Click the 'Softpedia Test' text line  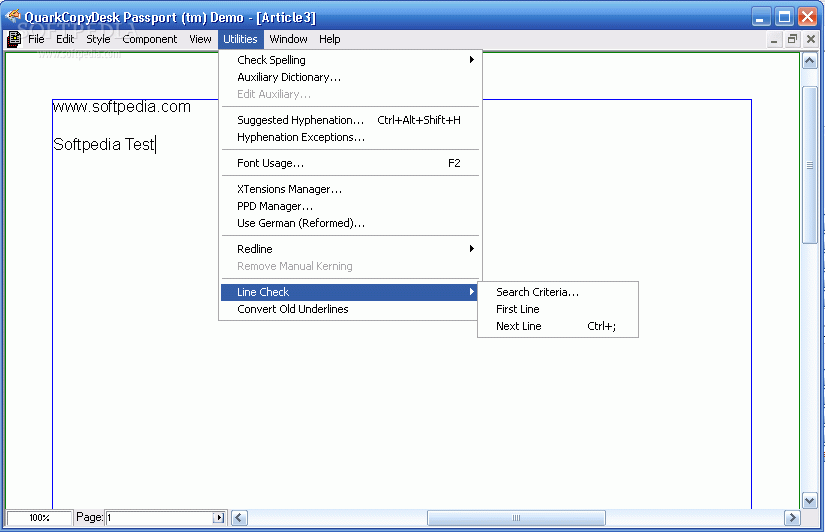[104, 144]
